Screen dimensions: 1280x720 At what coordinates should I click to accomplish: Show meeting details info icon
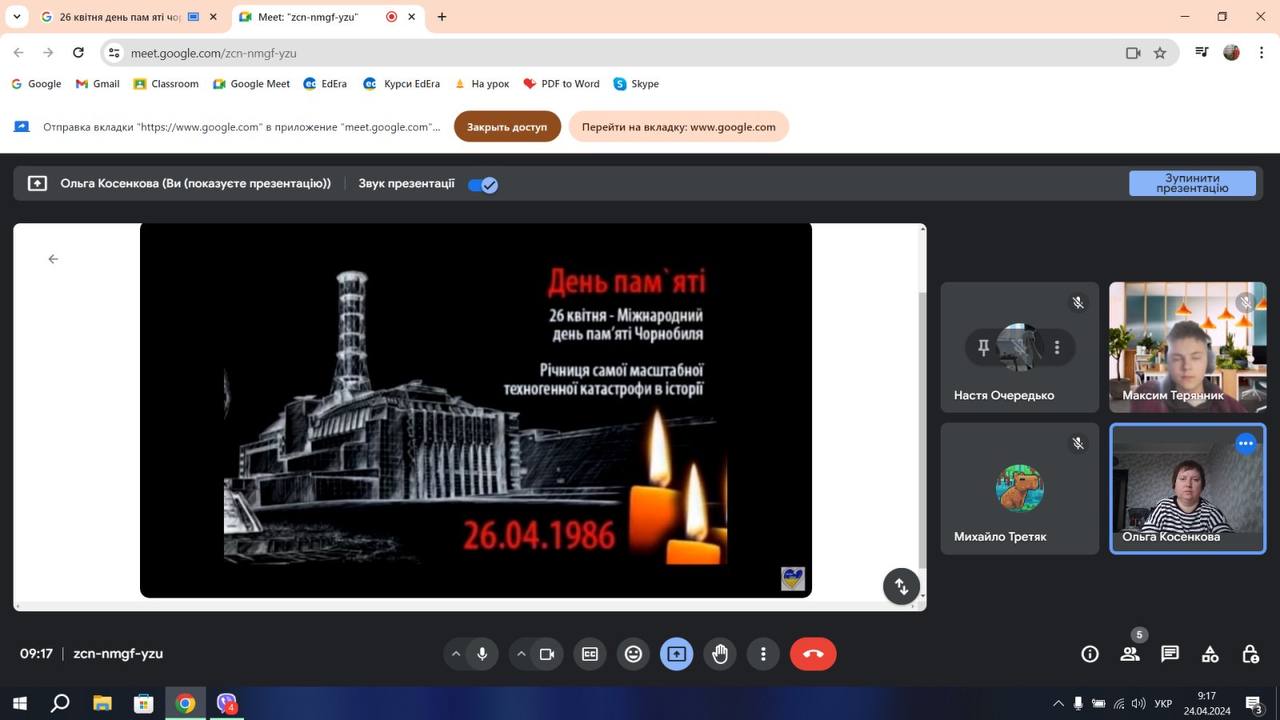tap(1090, 654)
